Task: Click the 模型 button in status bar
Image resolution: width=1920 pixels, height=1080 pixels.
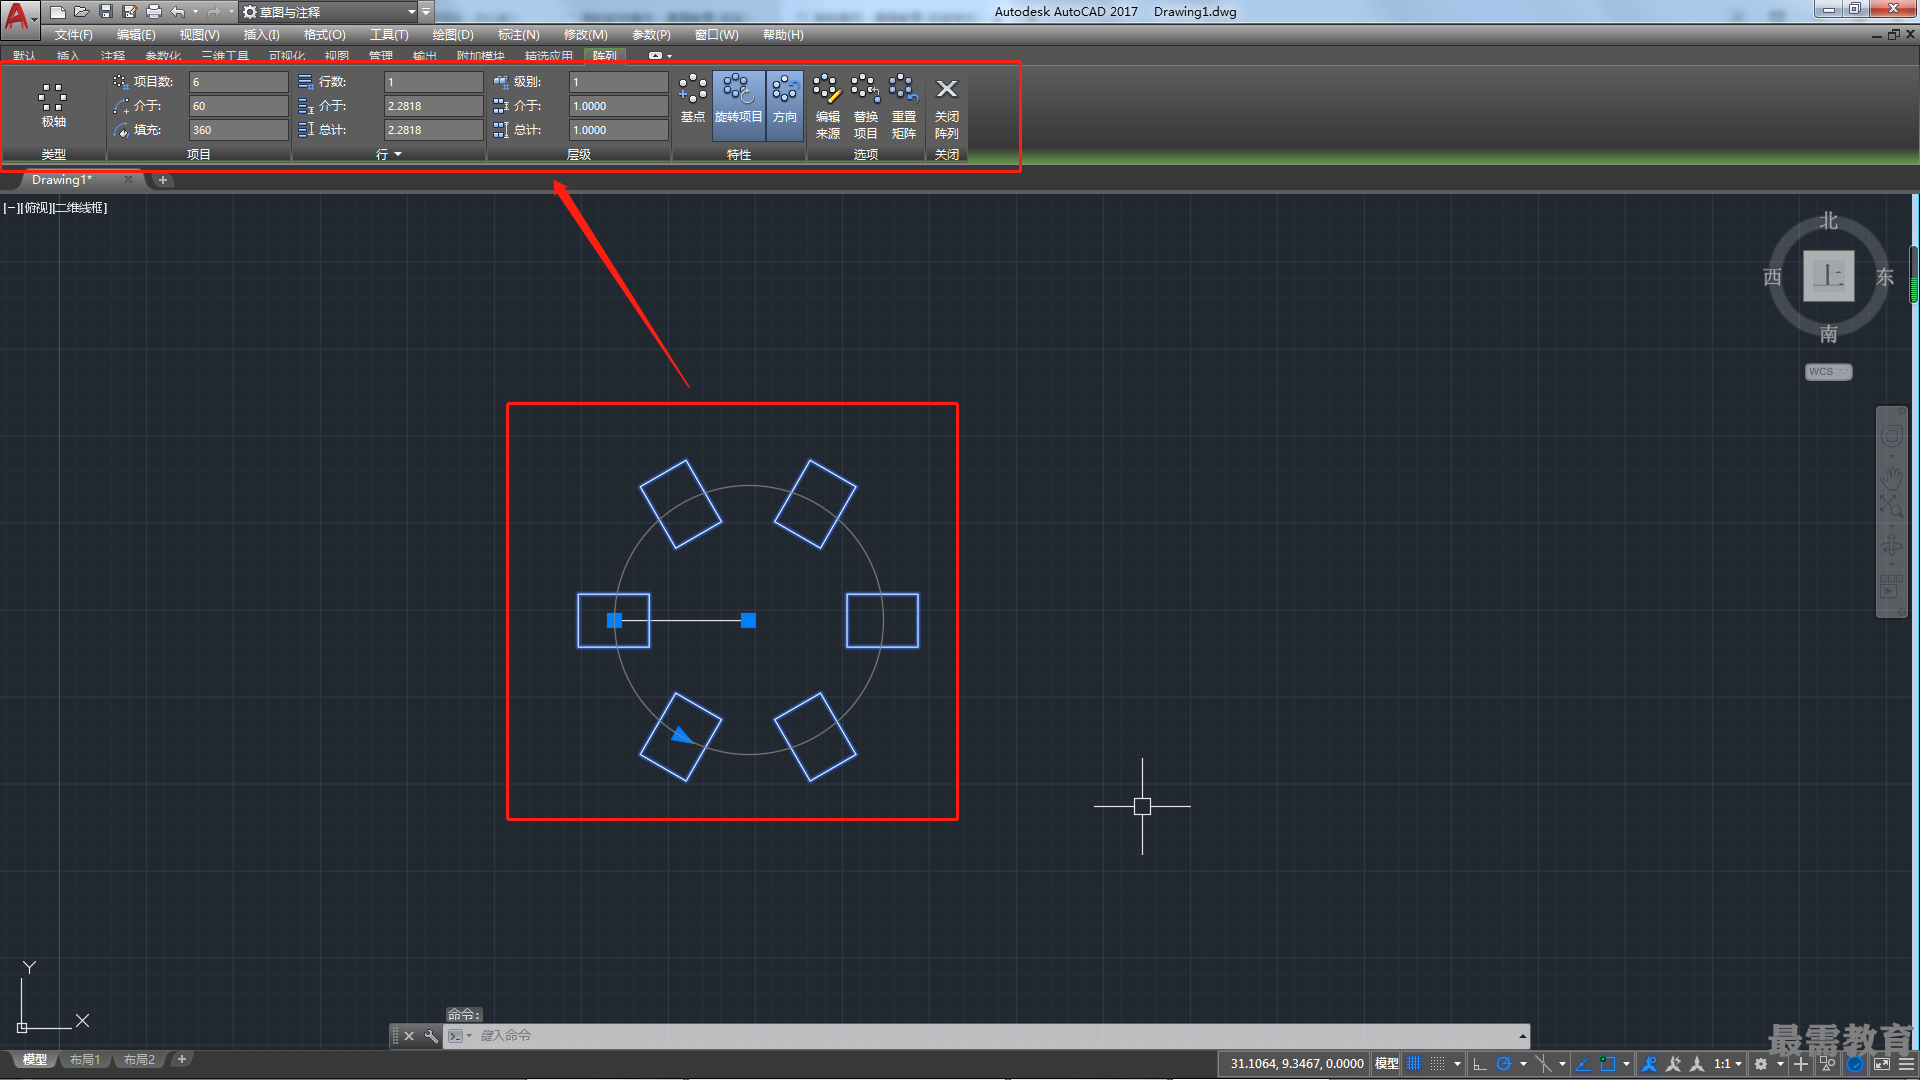Action: [1386, 1064]
